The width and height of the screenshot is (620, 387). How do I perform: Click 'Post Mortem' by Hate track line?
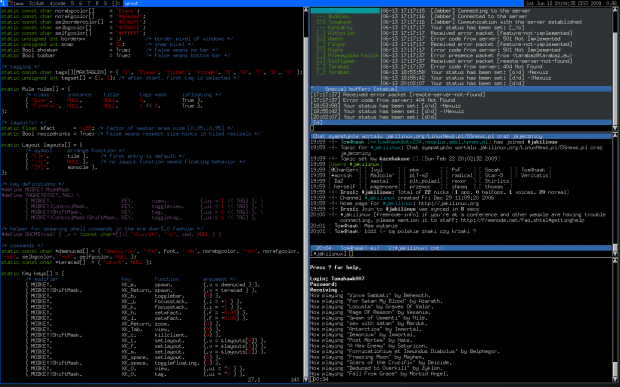[361, 340]
